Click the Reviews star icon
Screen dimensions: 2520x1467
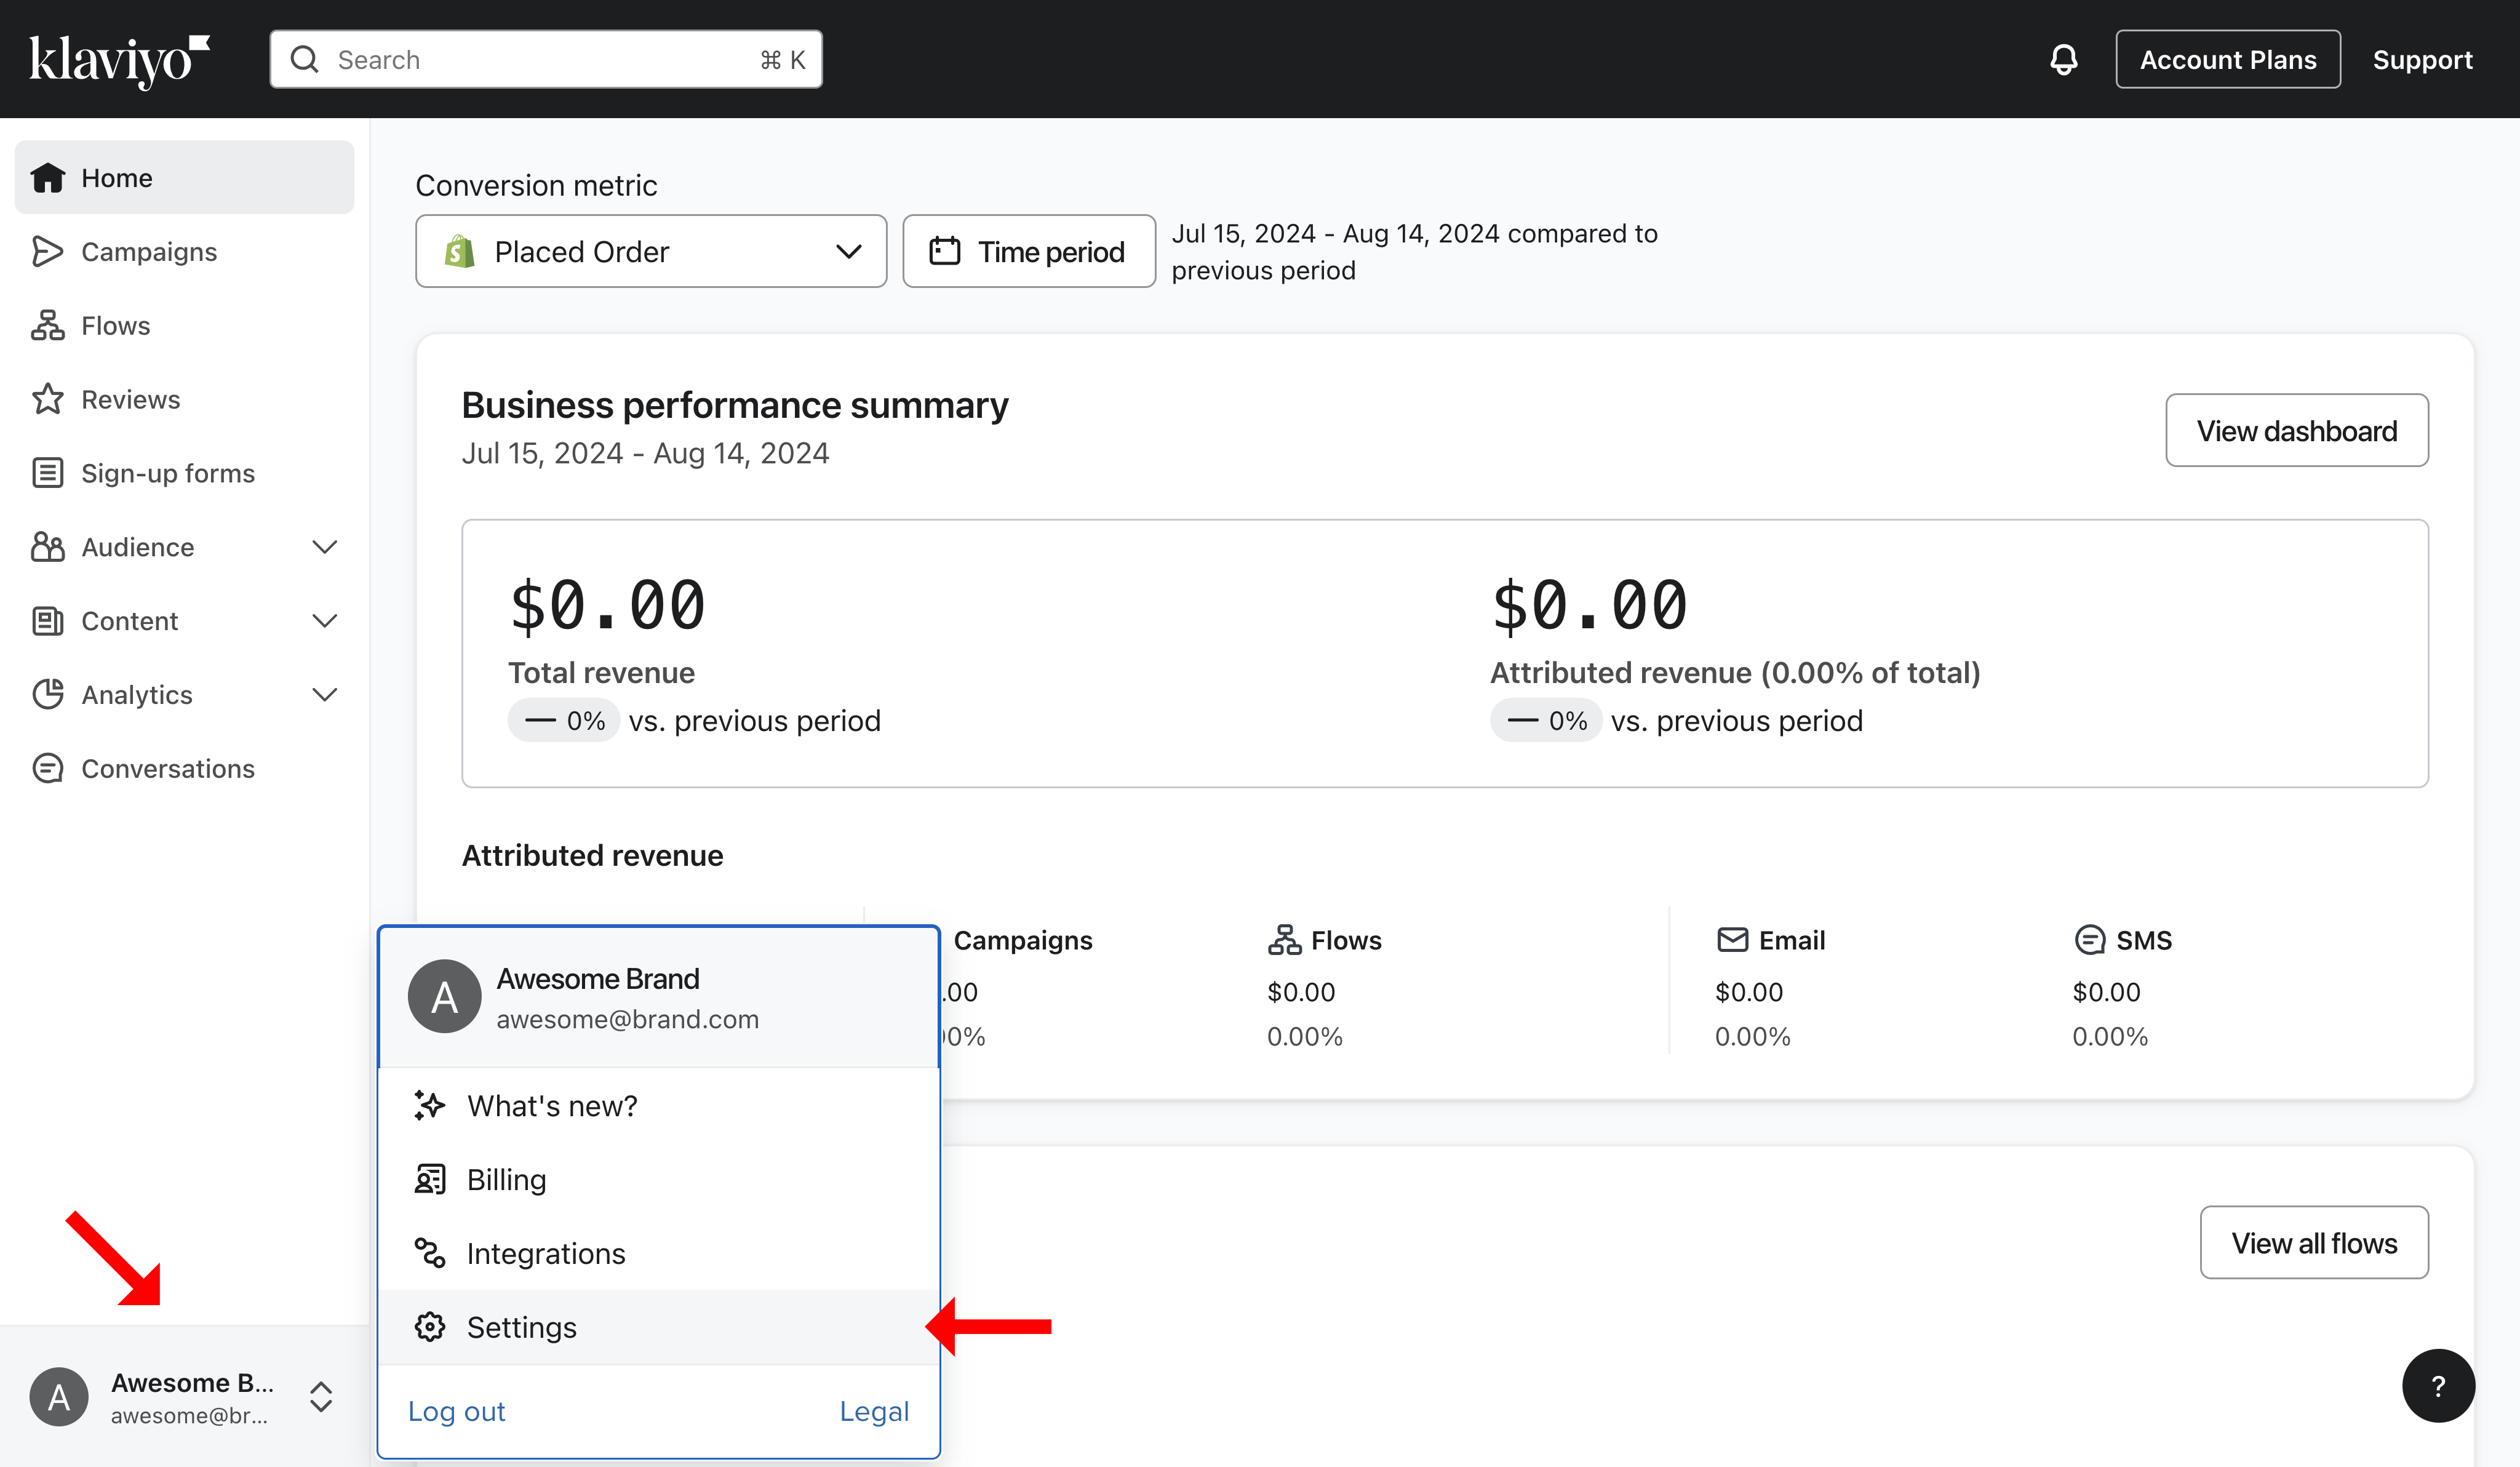[x=48, y=399]
